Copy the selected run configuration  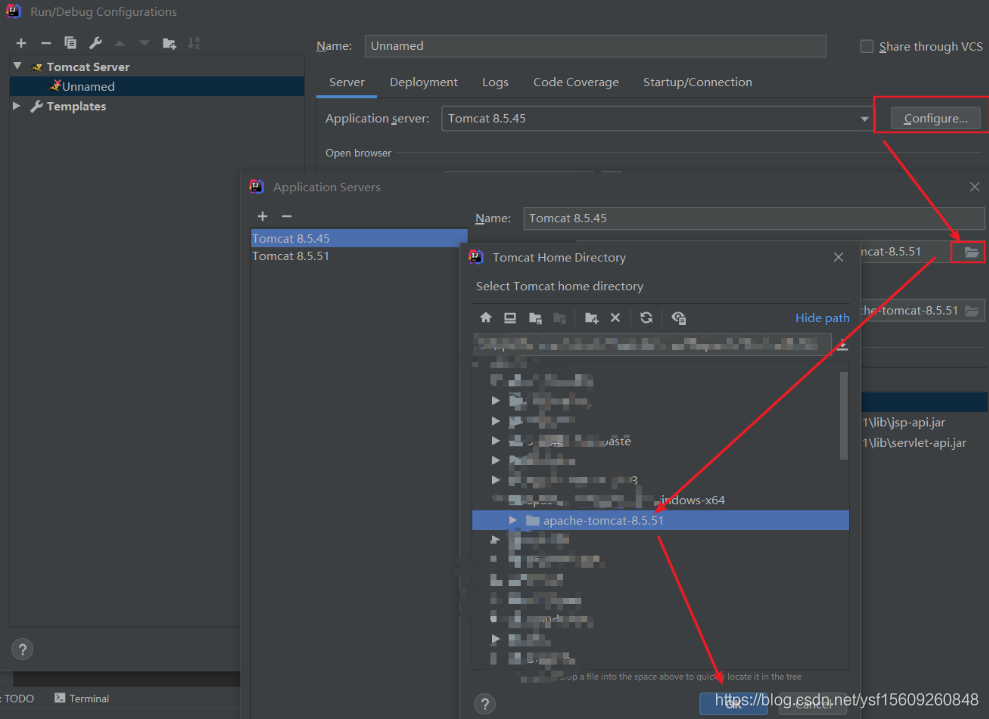click(x=70, y=43)
